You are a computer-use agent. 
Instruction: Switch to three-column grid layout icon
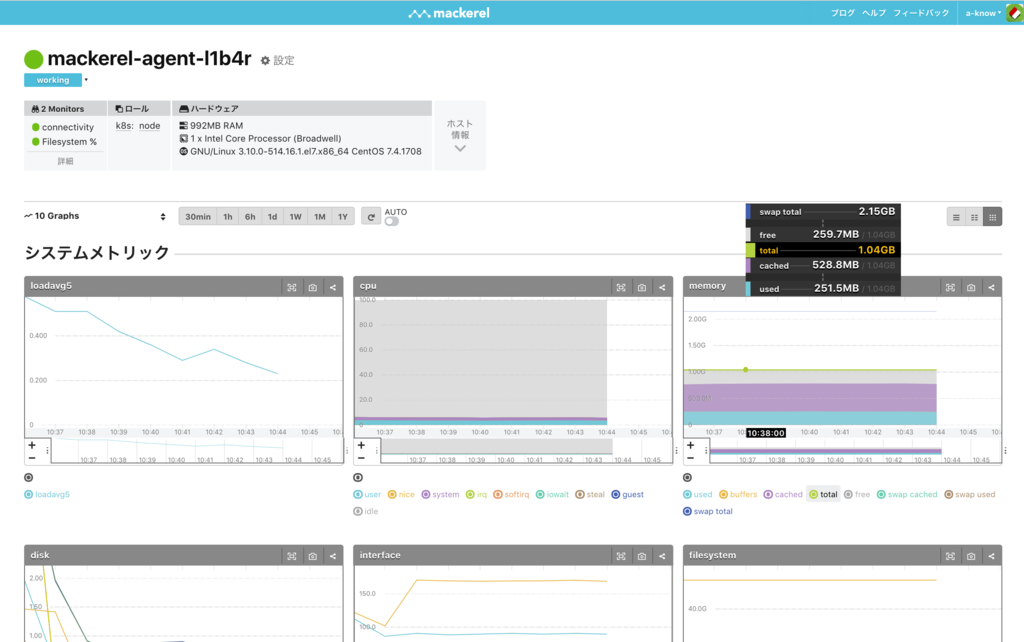993,217
